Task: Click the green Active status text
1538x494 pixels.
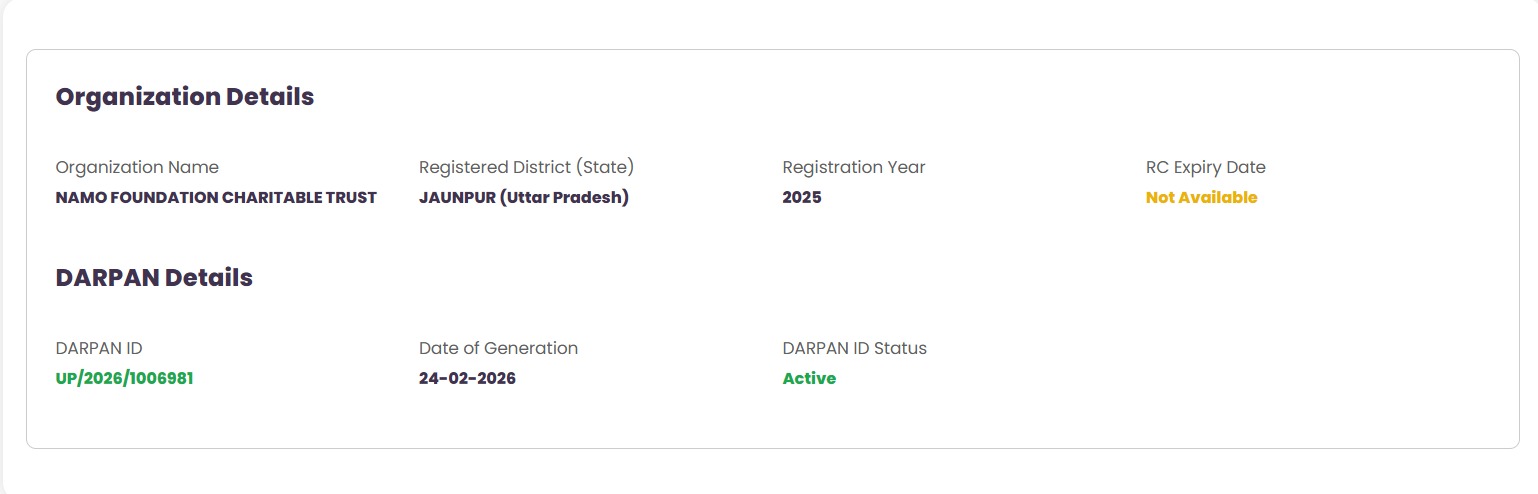Action: pyautogui.click(x=809, y=379)
